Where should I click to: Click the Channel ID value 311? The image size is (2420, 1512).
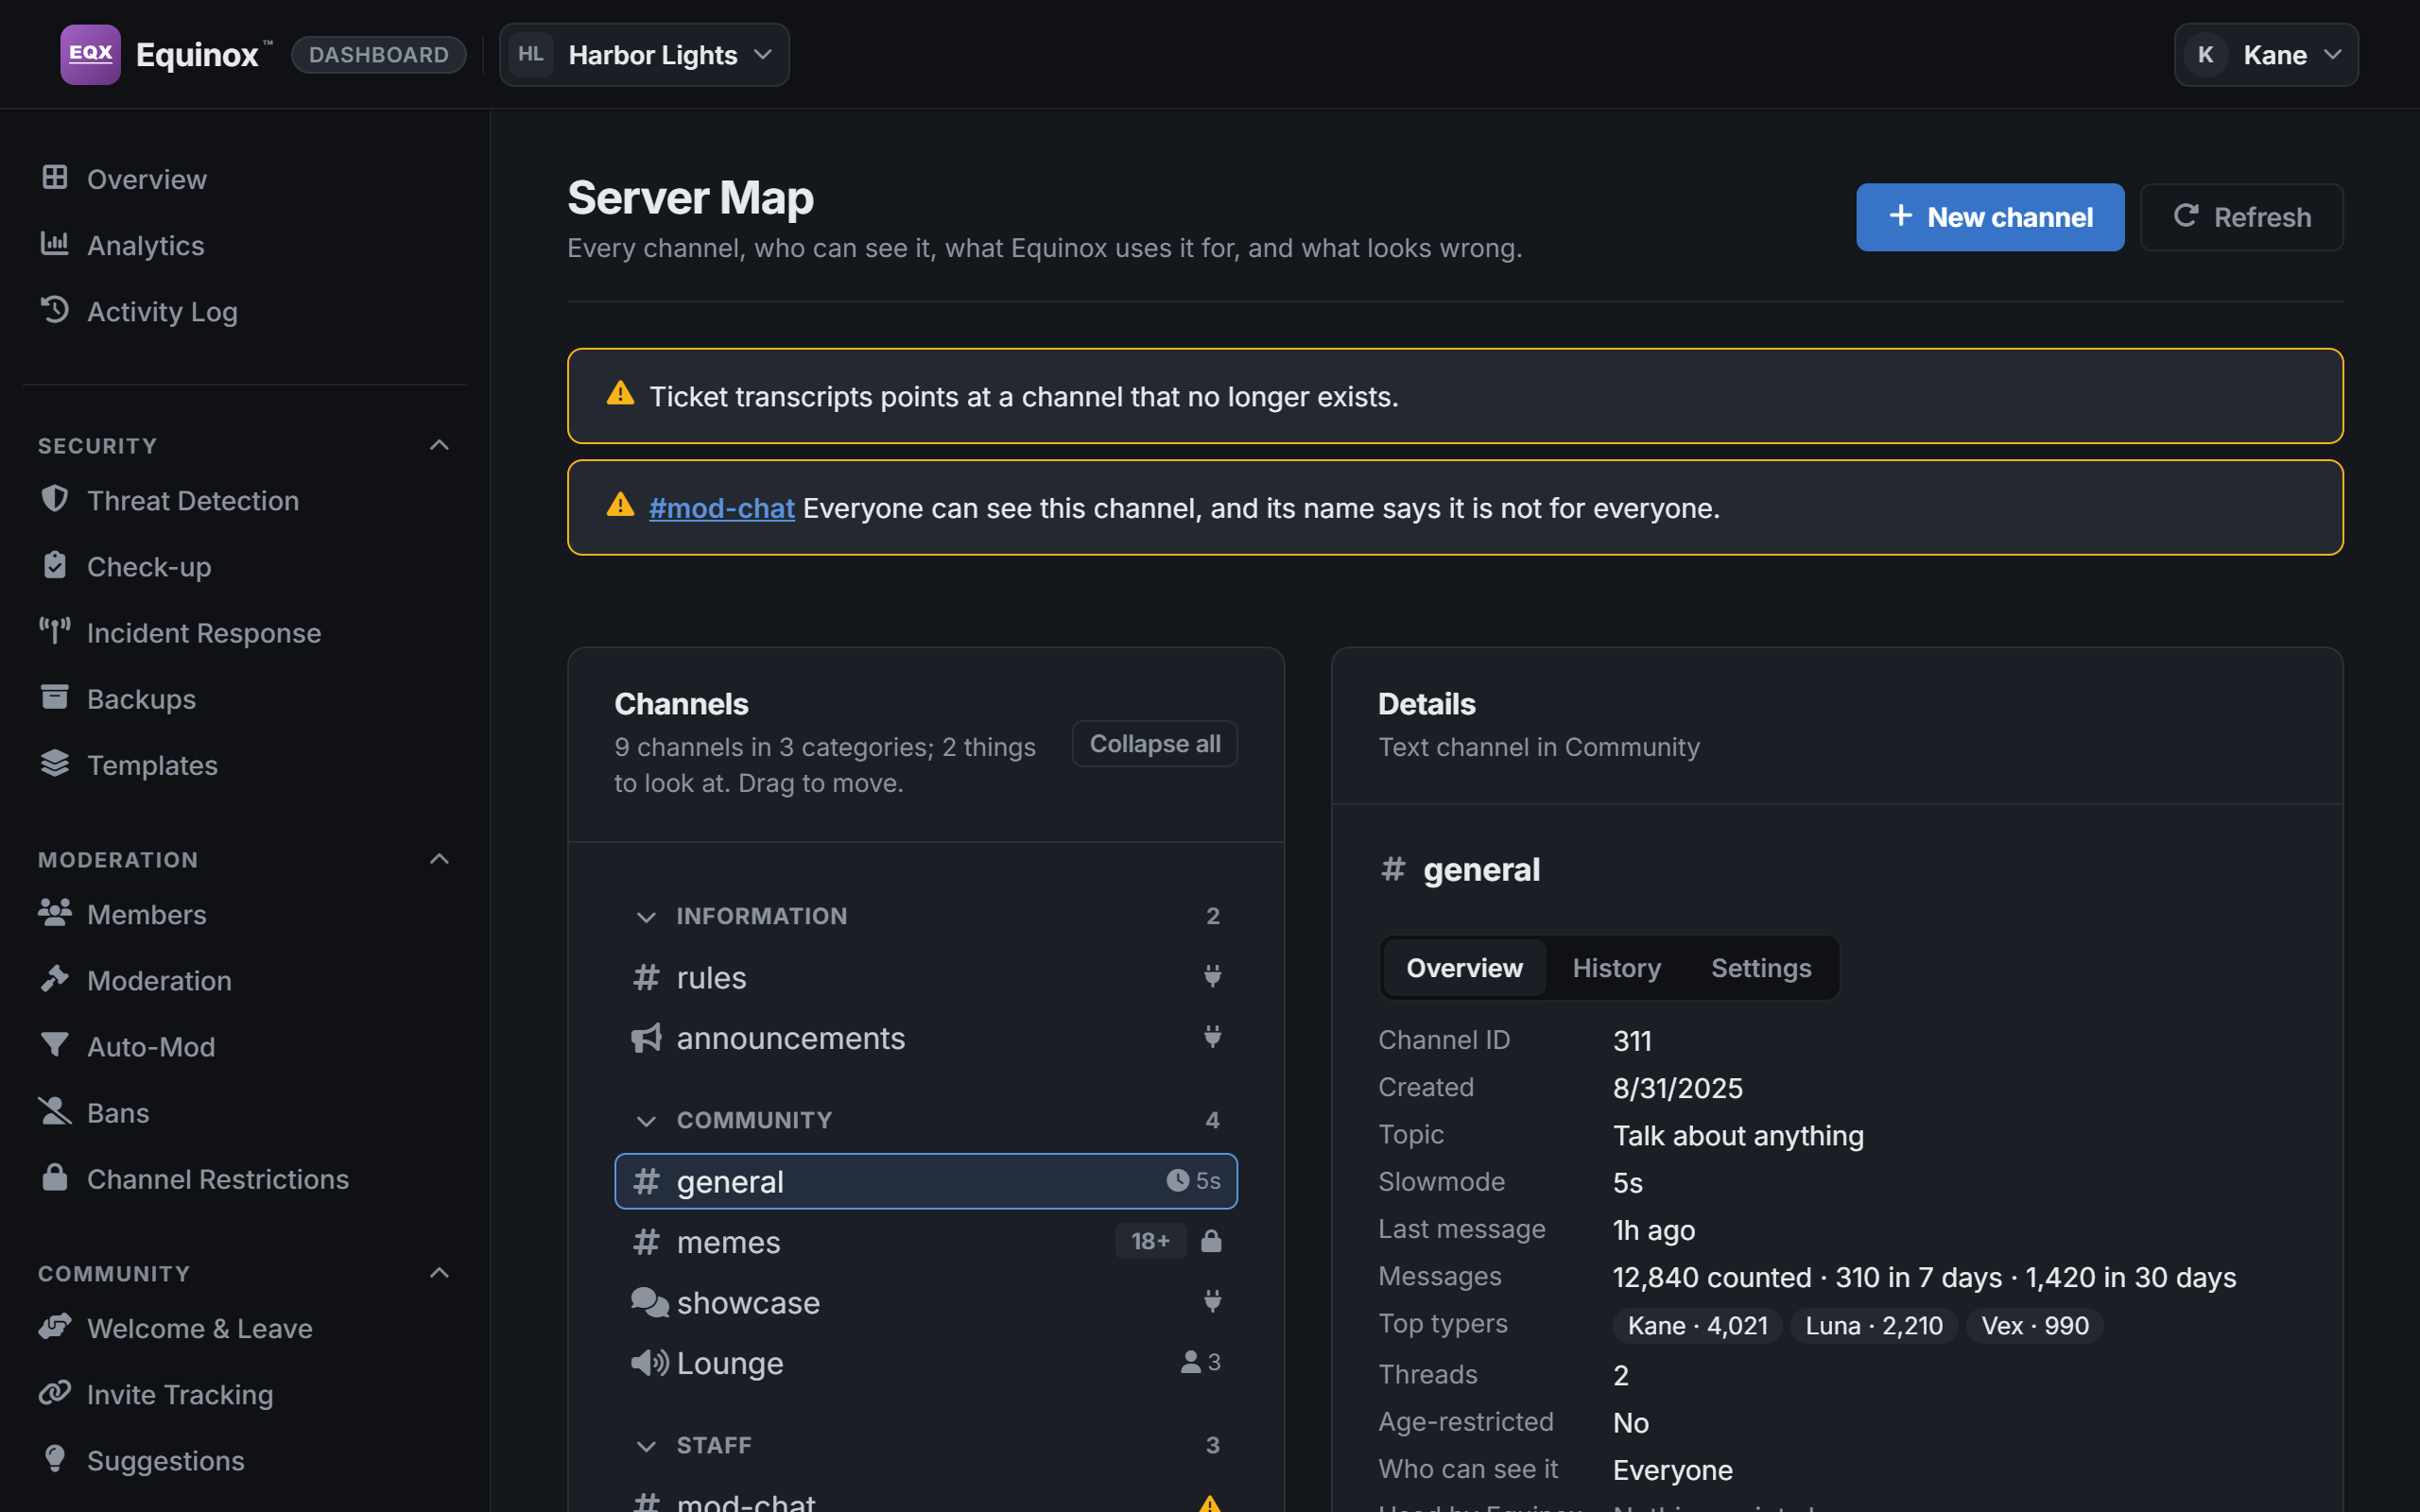click(1632, 1041)
